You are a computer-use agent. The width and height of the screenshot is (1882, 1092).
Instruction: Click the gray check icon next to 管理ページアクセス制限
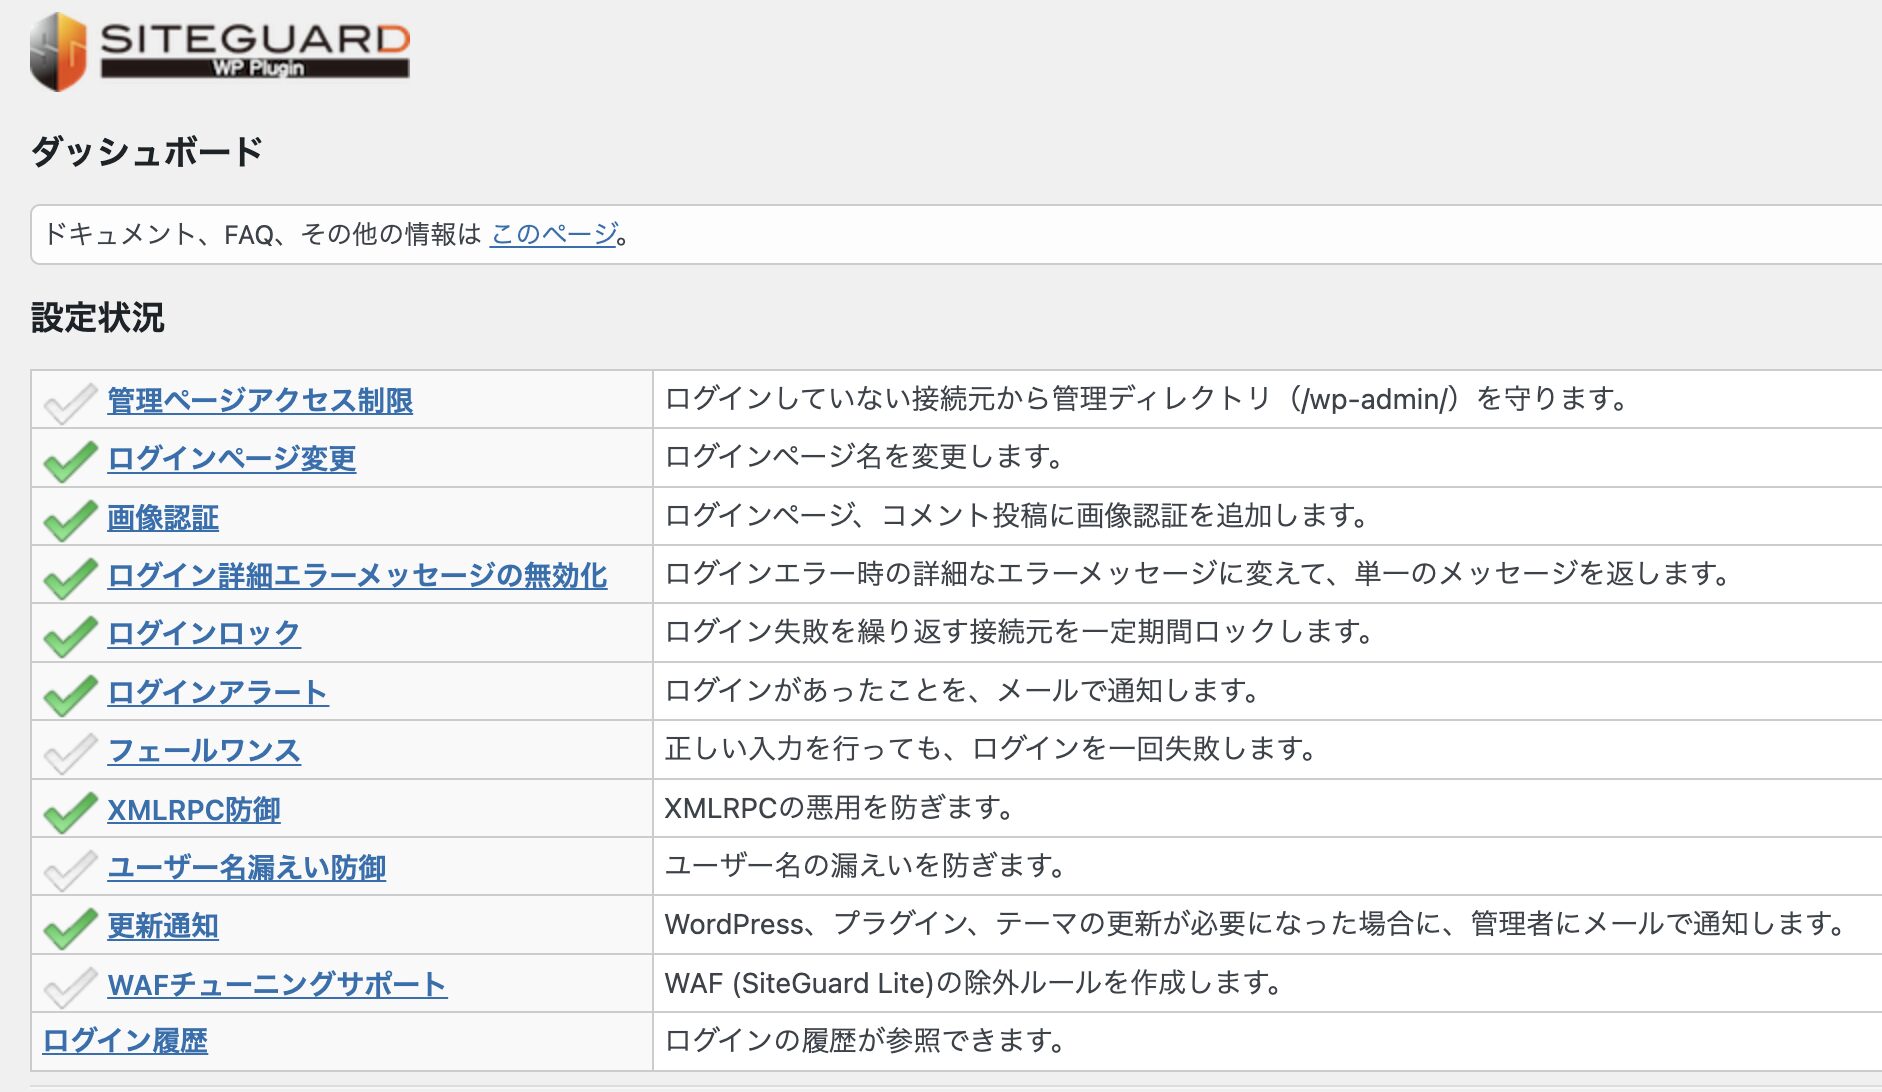point(67,399)
